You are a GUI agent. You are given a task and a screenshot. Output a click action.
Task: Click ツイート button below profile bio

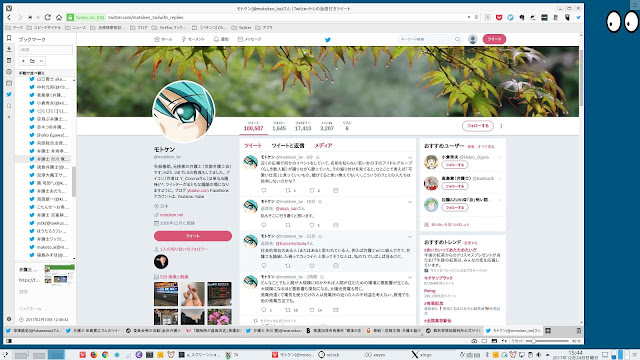[193, 236]
